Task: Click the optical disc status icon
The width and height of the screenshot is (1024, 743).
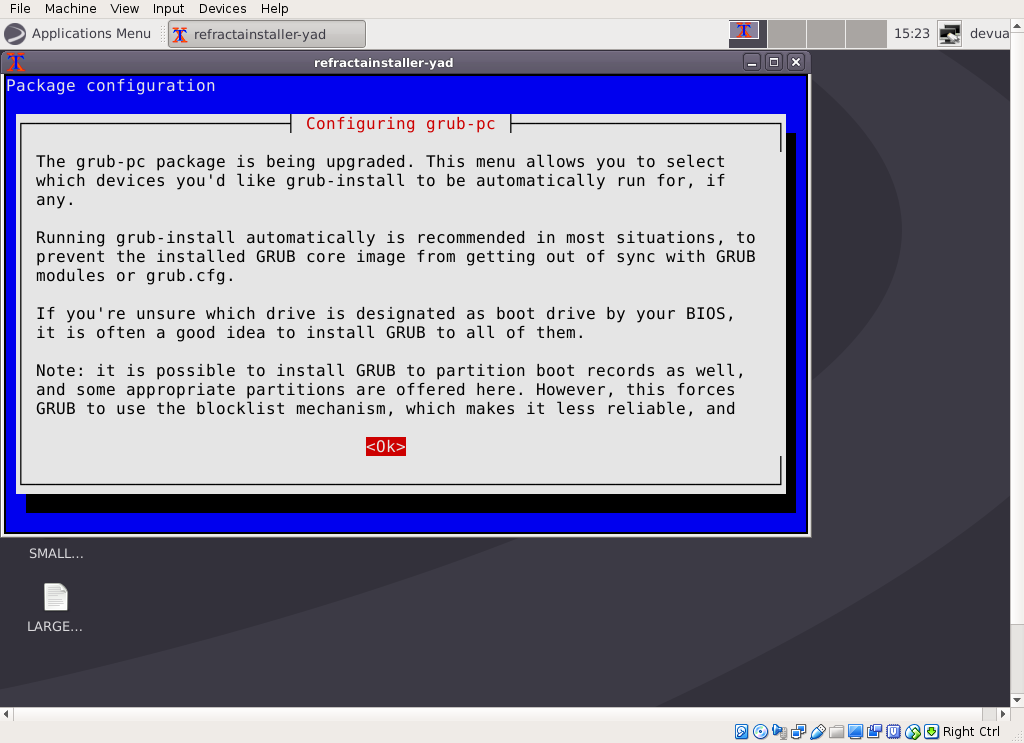Action: [x=760, y=732]
